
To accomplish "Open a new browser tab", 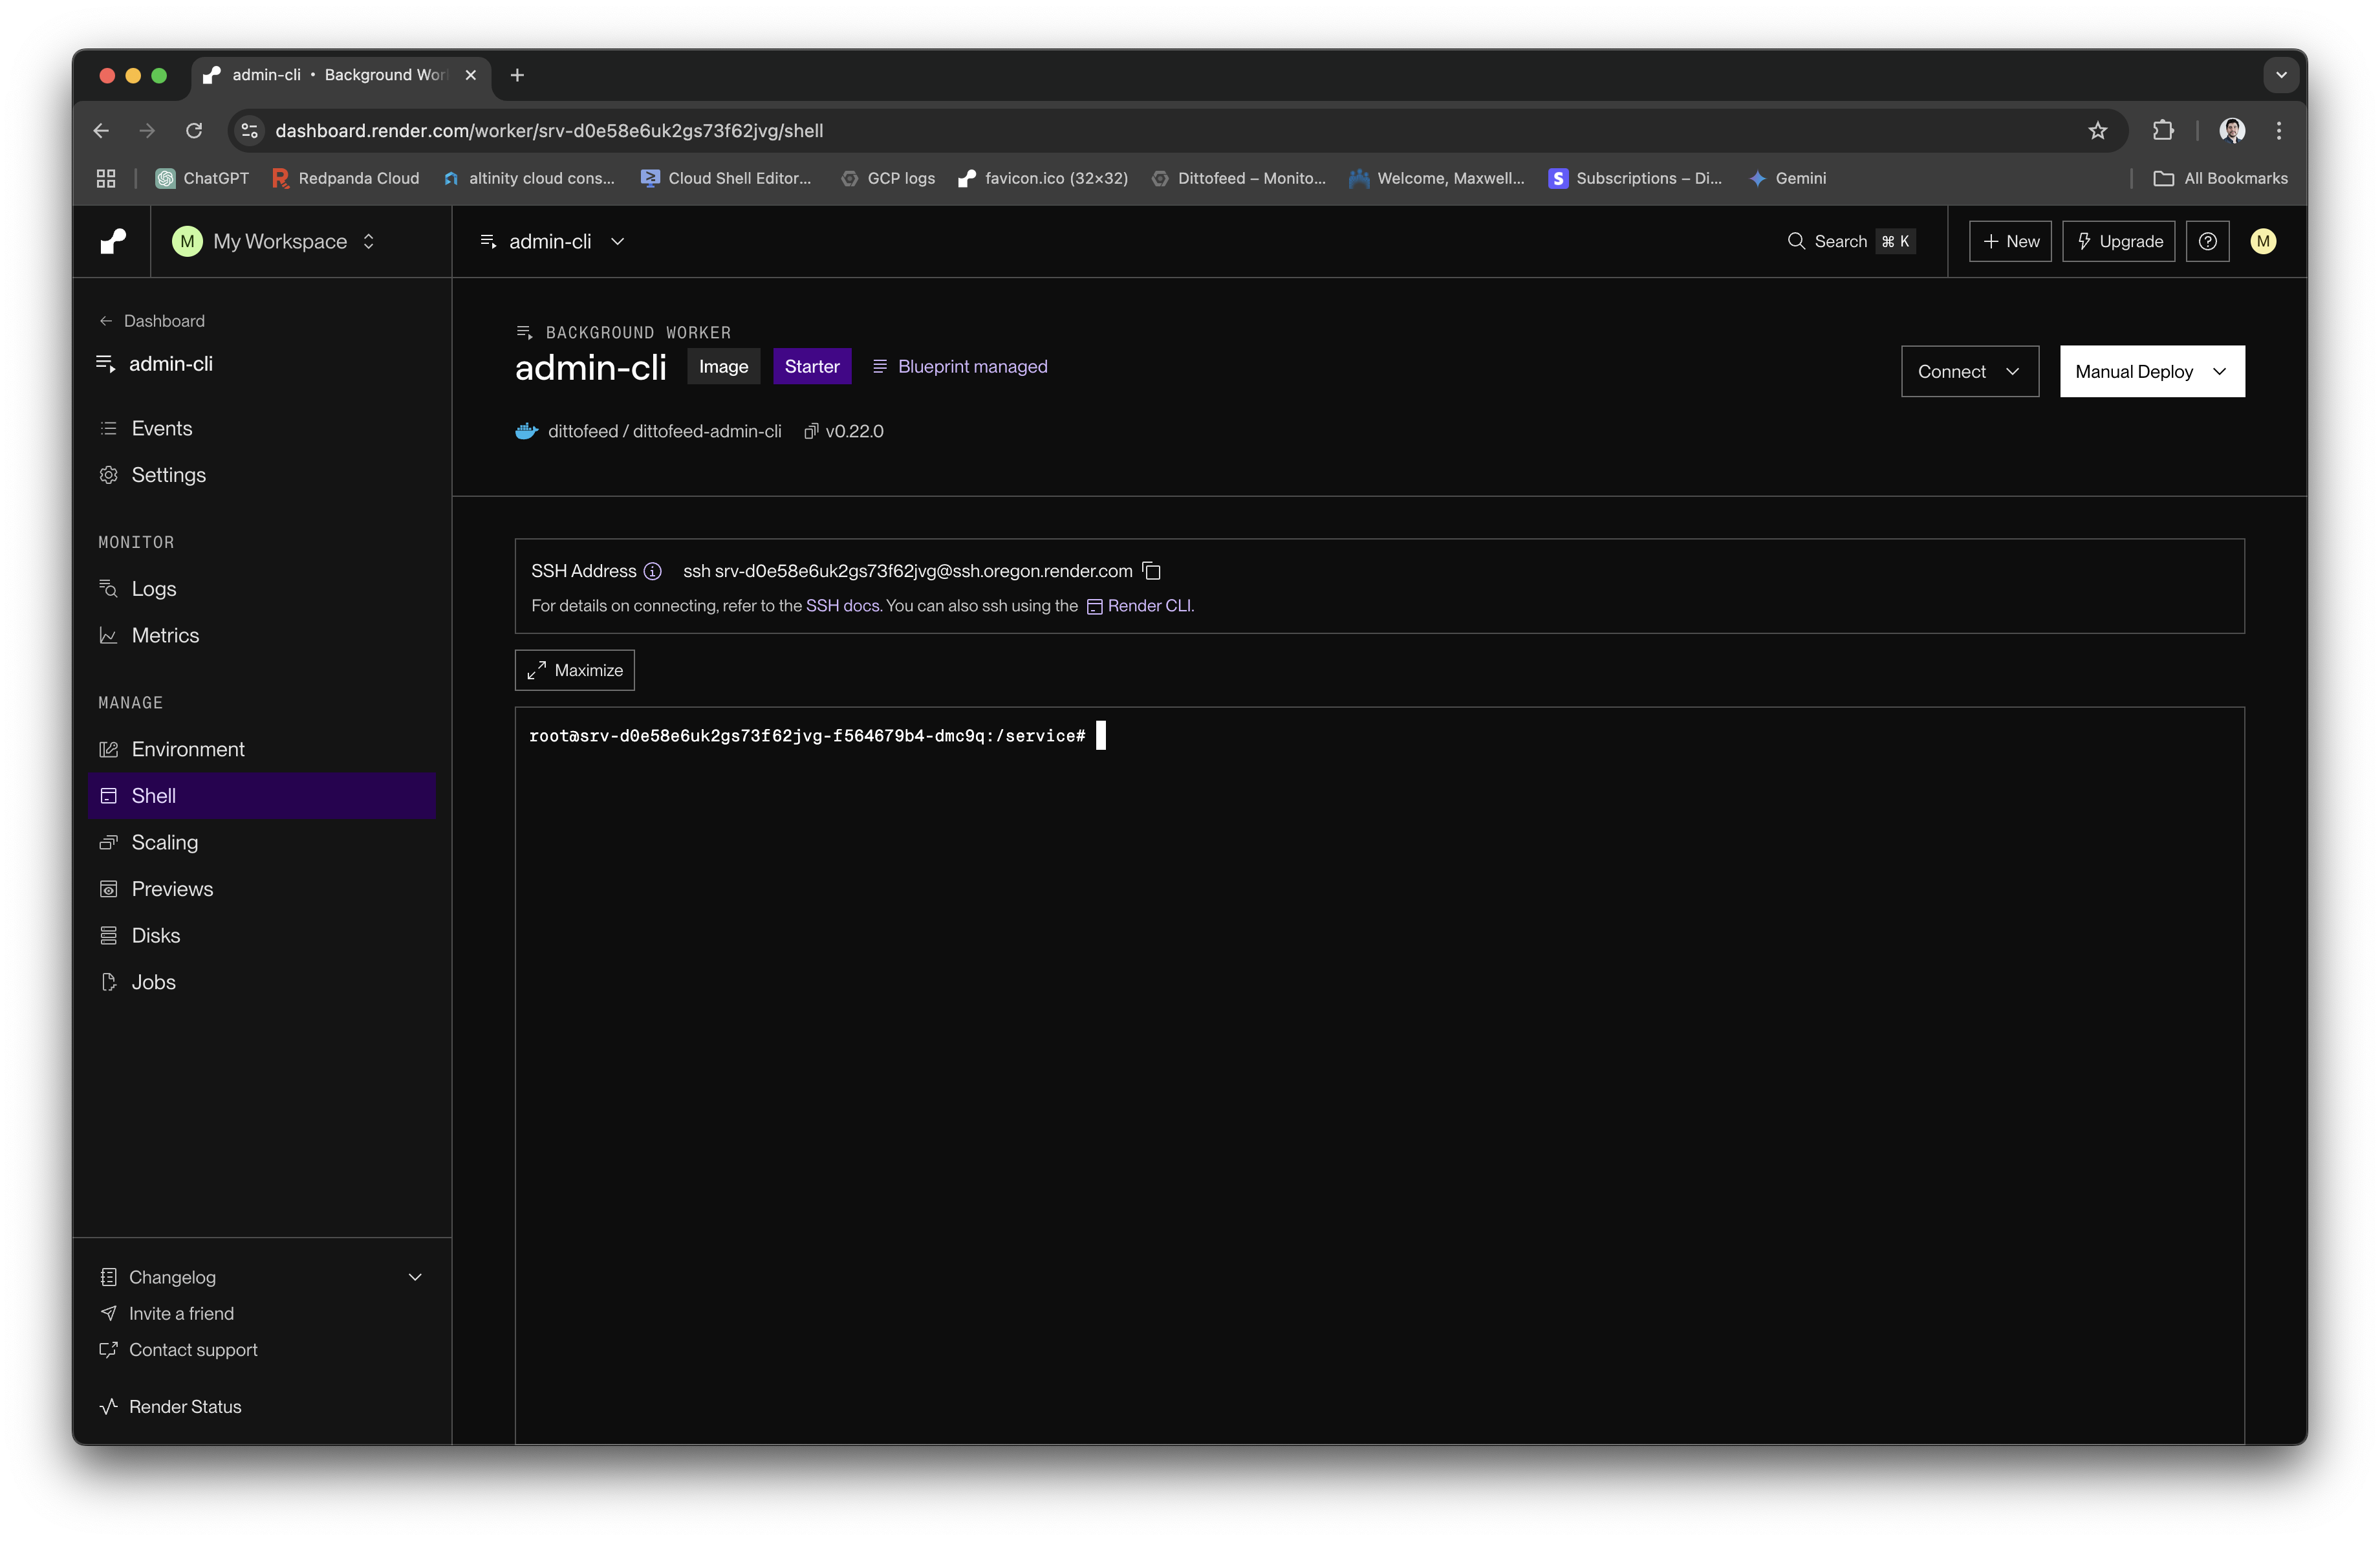I will coord(517,75).
